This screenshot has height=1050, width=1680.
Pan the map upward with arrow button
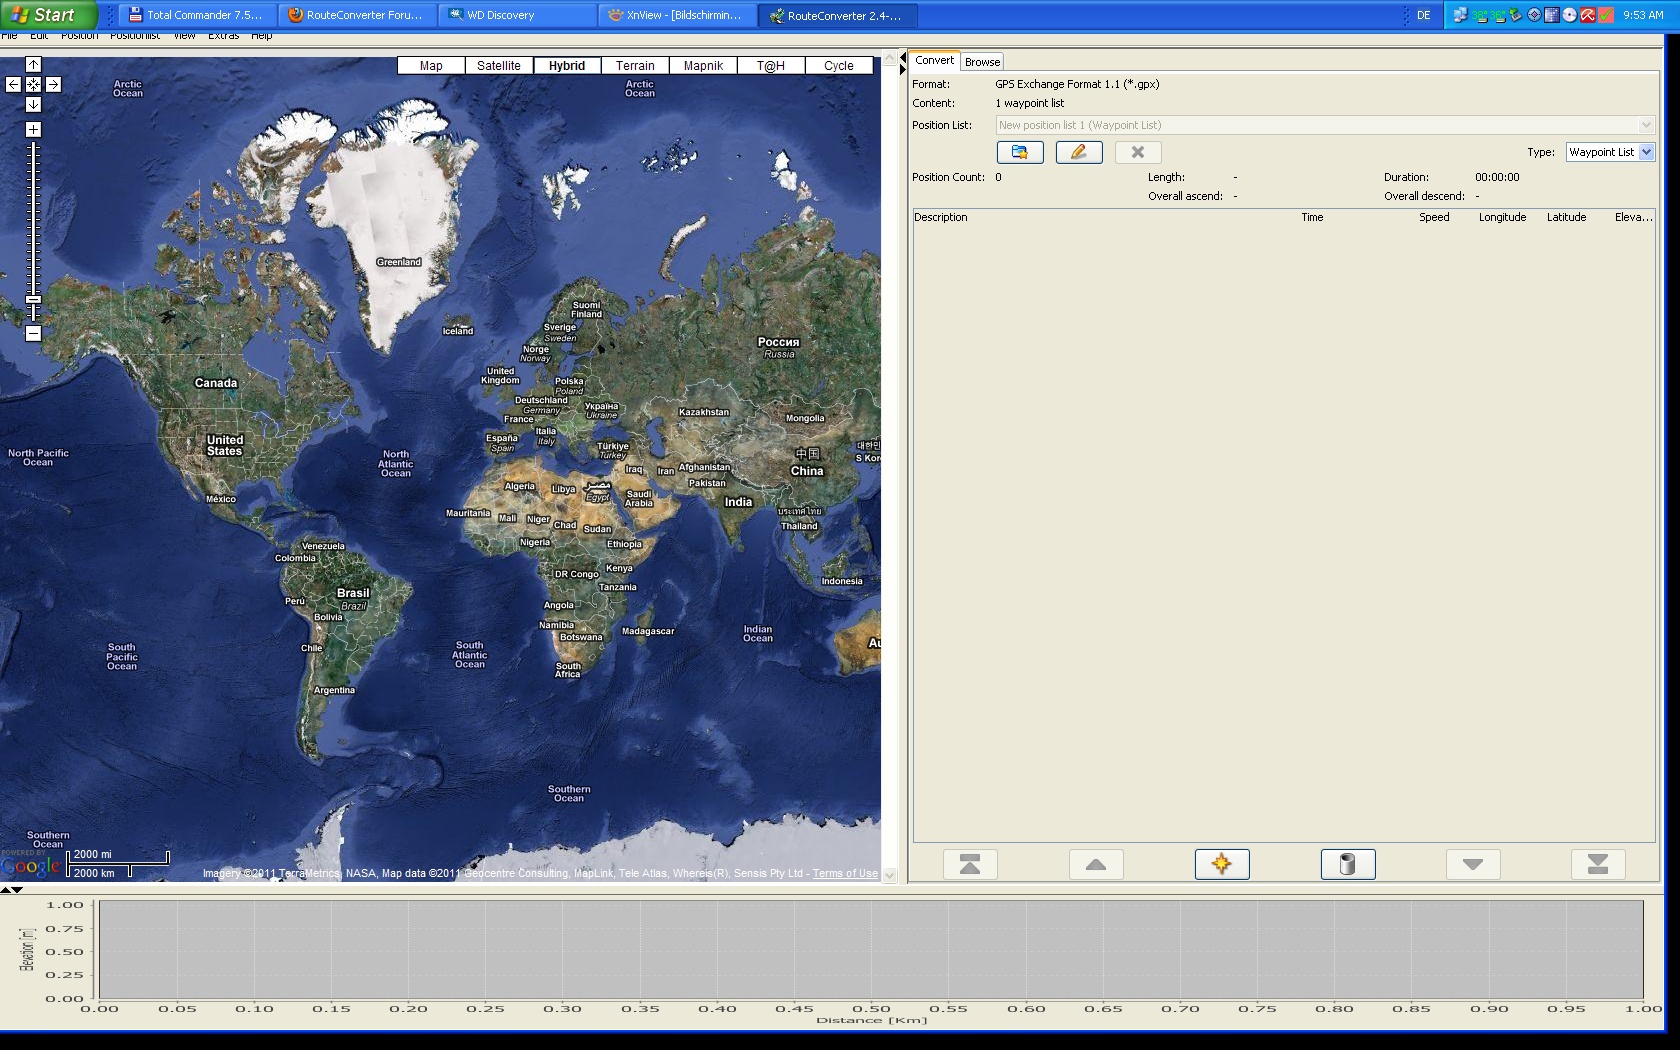33,65
